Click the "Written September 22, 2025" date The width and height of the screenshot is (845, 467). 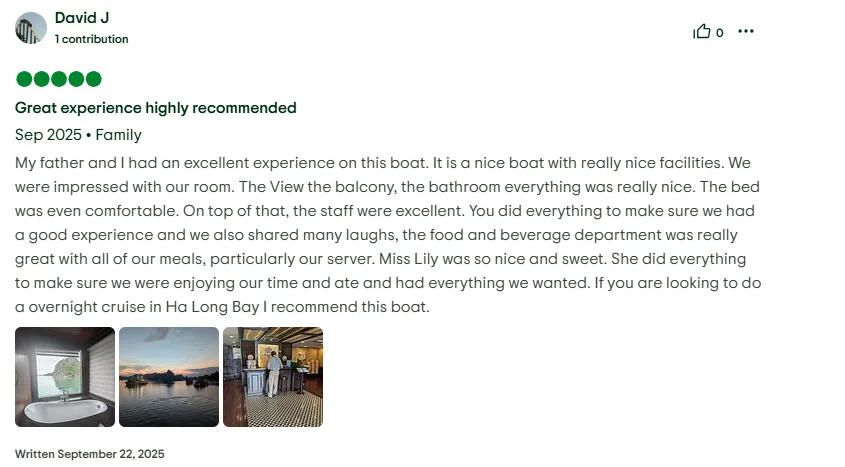[90, 454]
